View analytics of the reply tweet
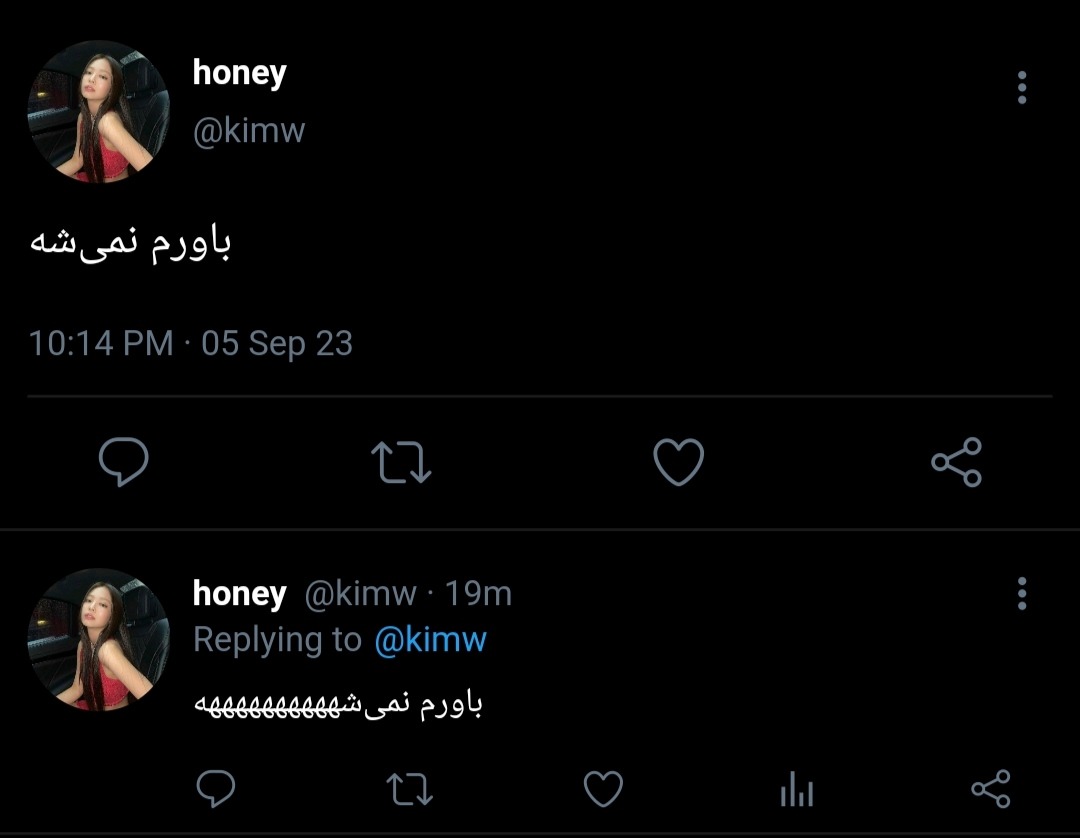The width and height of the screenshot is (1080, 838). (x=797, y=789)
